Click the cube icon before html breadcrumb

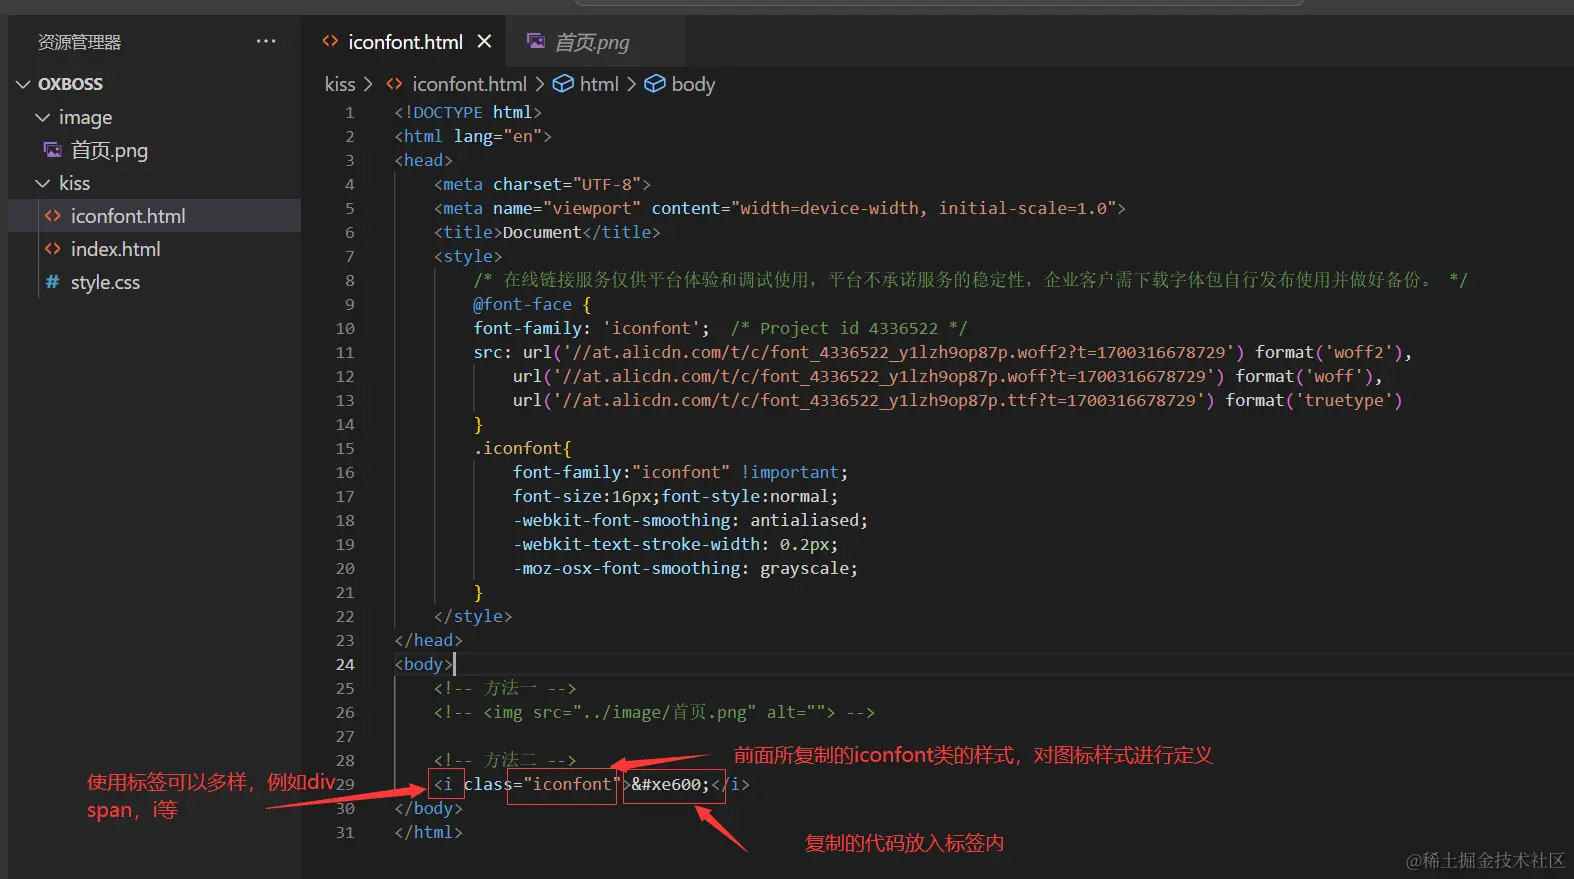[564, 84]
